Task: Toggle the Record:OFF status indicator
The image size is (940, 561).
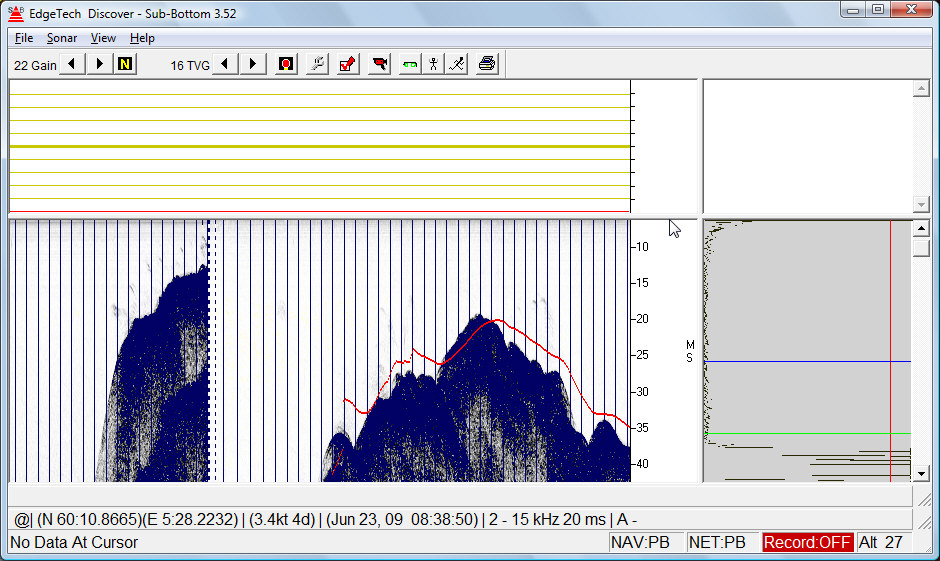Action: [806, 542]
